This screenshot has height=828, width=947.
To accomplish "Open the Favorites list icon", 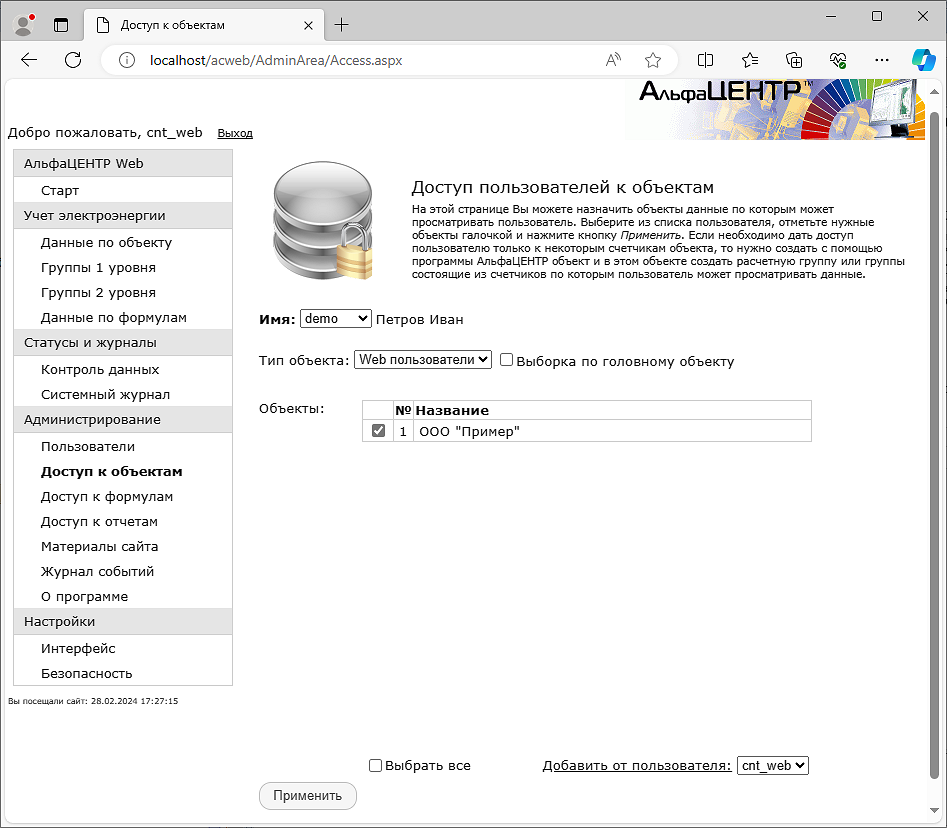I will (750, 60).
